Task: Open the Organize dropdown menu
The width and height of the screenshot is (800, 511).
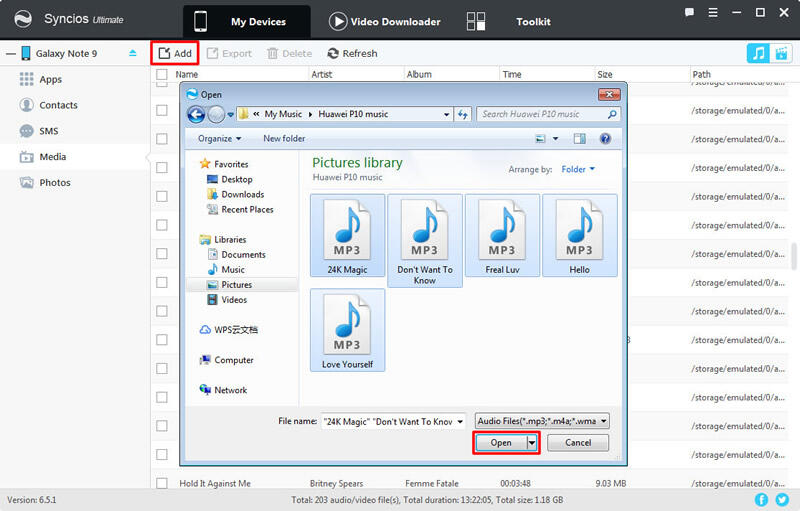Action: (220, 139)
